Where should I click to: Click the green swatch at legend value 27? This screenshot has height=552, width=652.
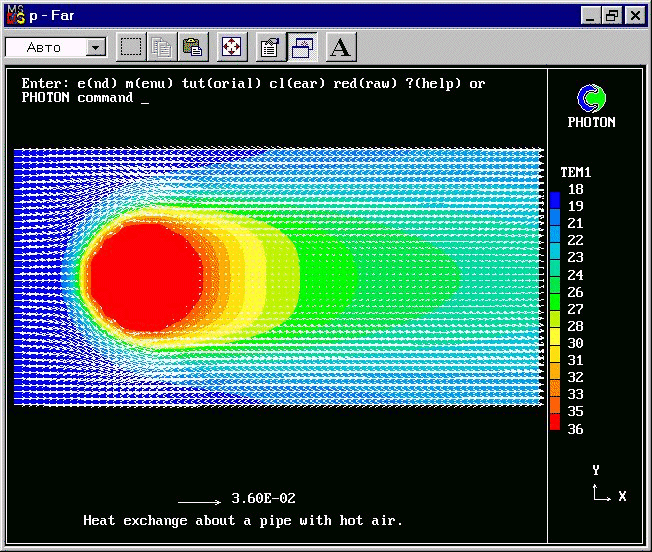(x=555, y=302)
